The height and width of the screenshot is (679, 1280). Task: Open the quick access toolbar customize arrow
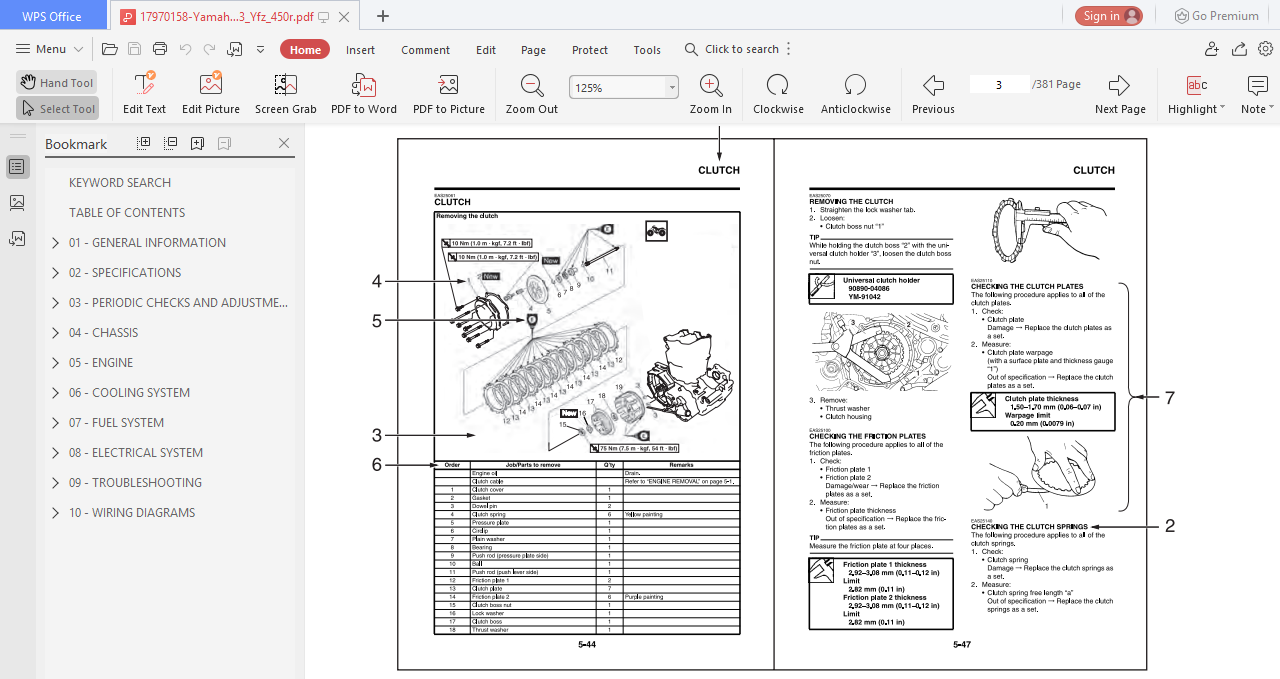point(261,49)
